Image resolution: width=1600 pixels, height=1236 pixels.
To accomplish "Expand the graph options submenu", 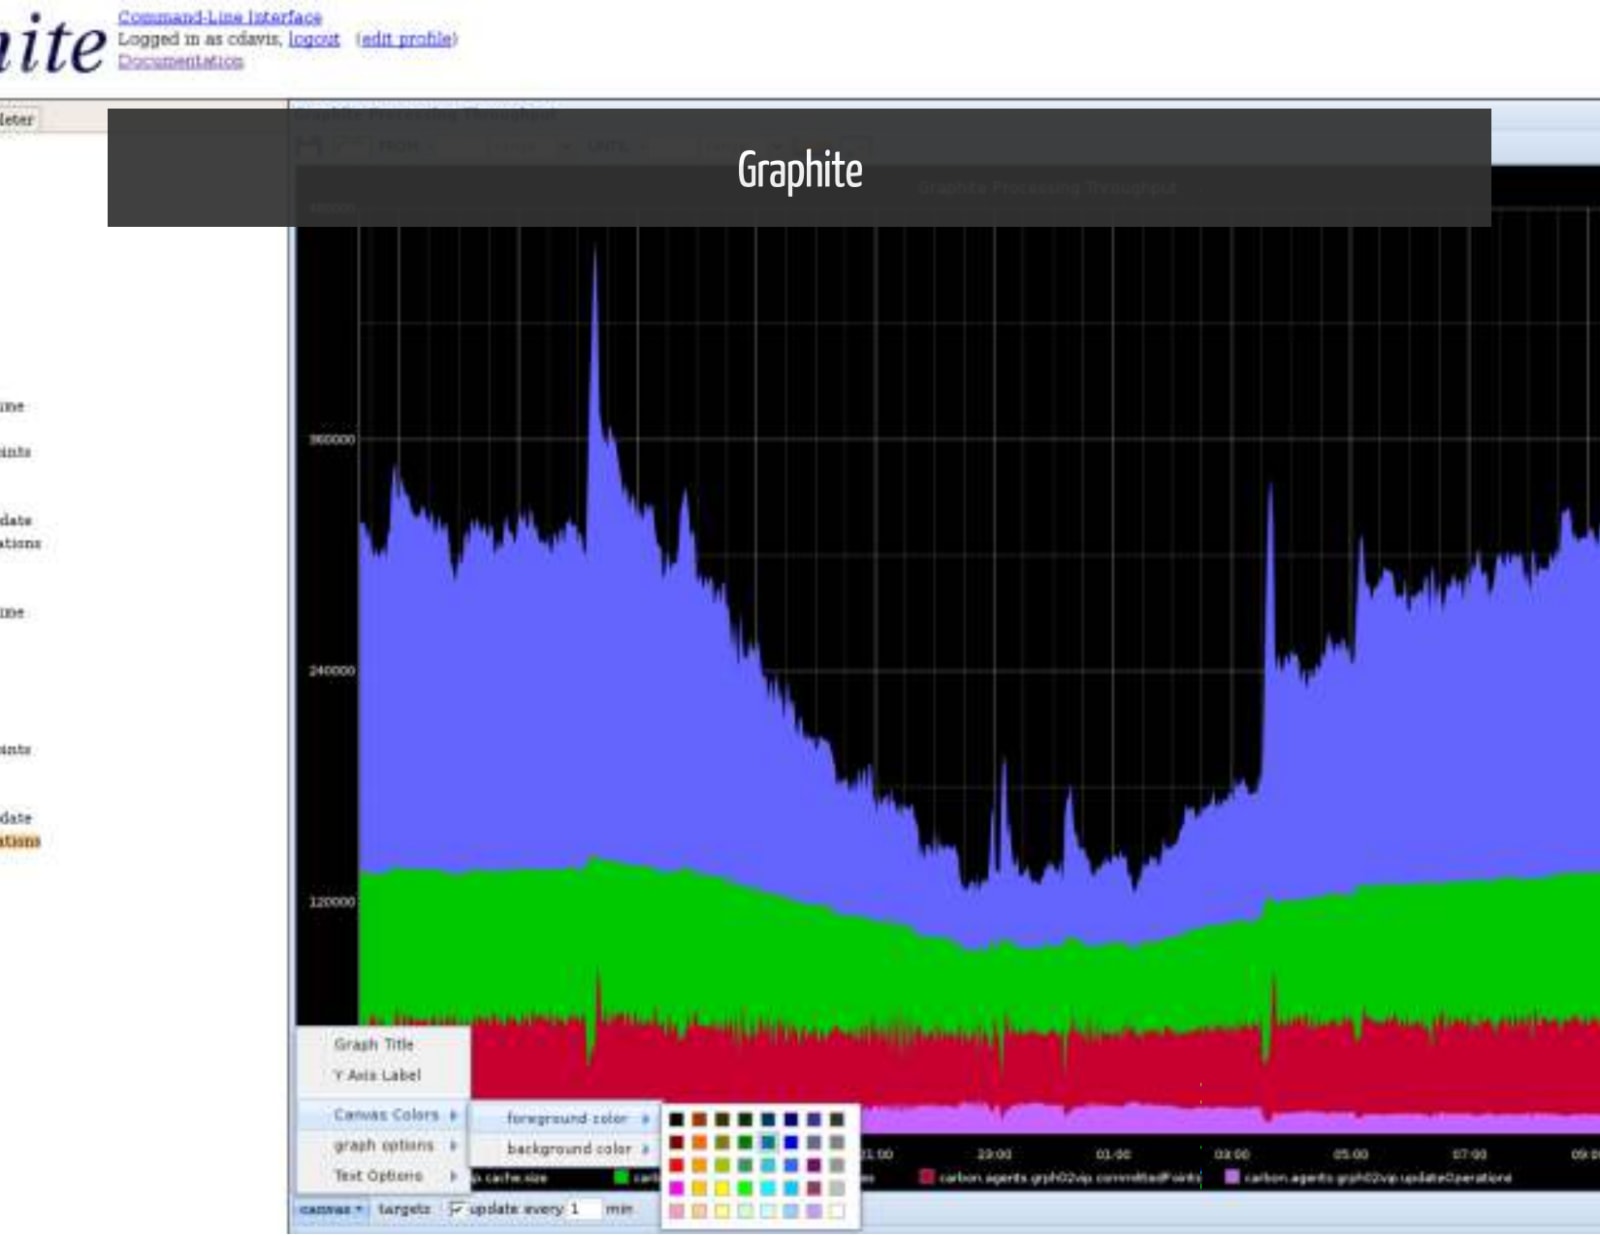I will tap(383, 1145).
